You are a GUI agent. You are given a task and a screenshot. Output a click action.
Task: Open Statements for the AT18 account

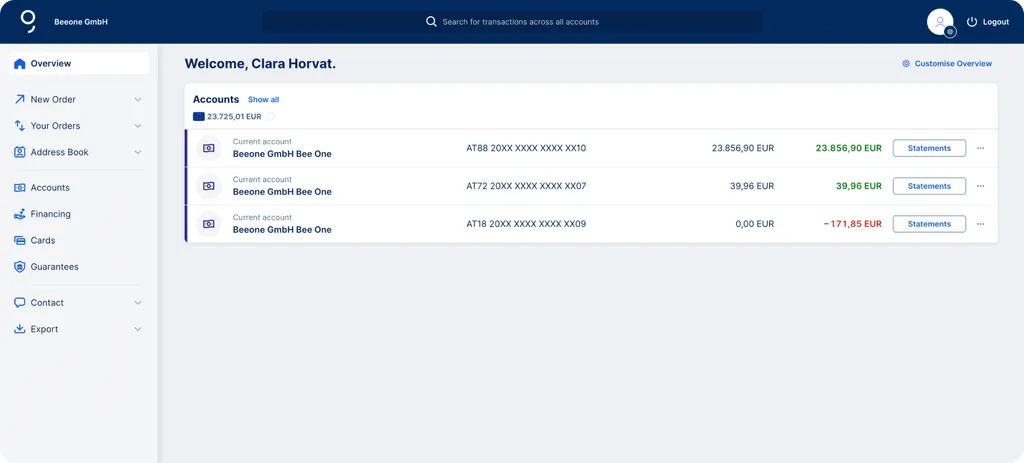pyautogui.click(x=929, y=224)
